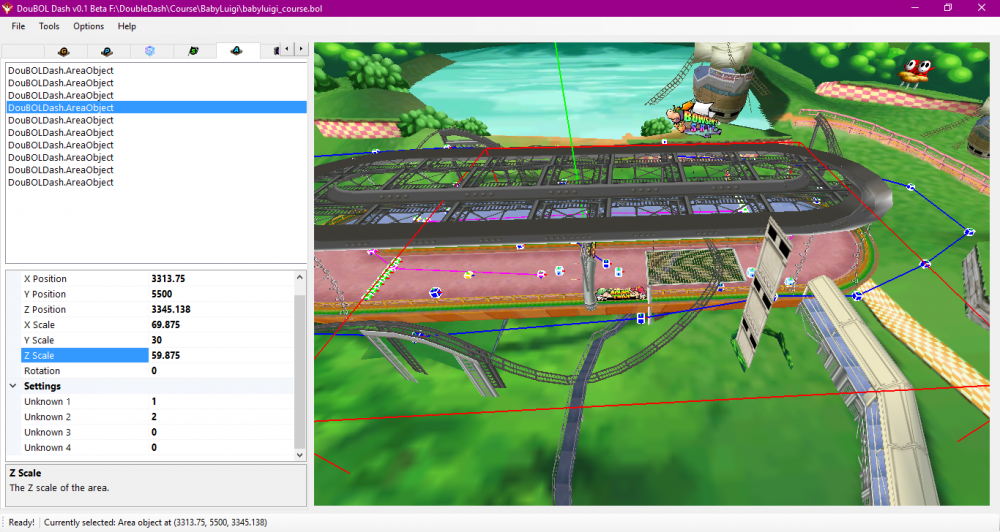Edit Z Scale value 59.875
The width and height of the screenshot is (1000, 532).
pyautogui.click(x=221, y=355)
